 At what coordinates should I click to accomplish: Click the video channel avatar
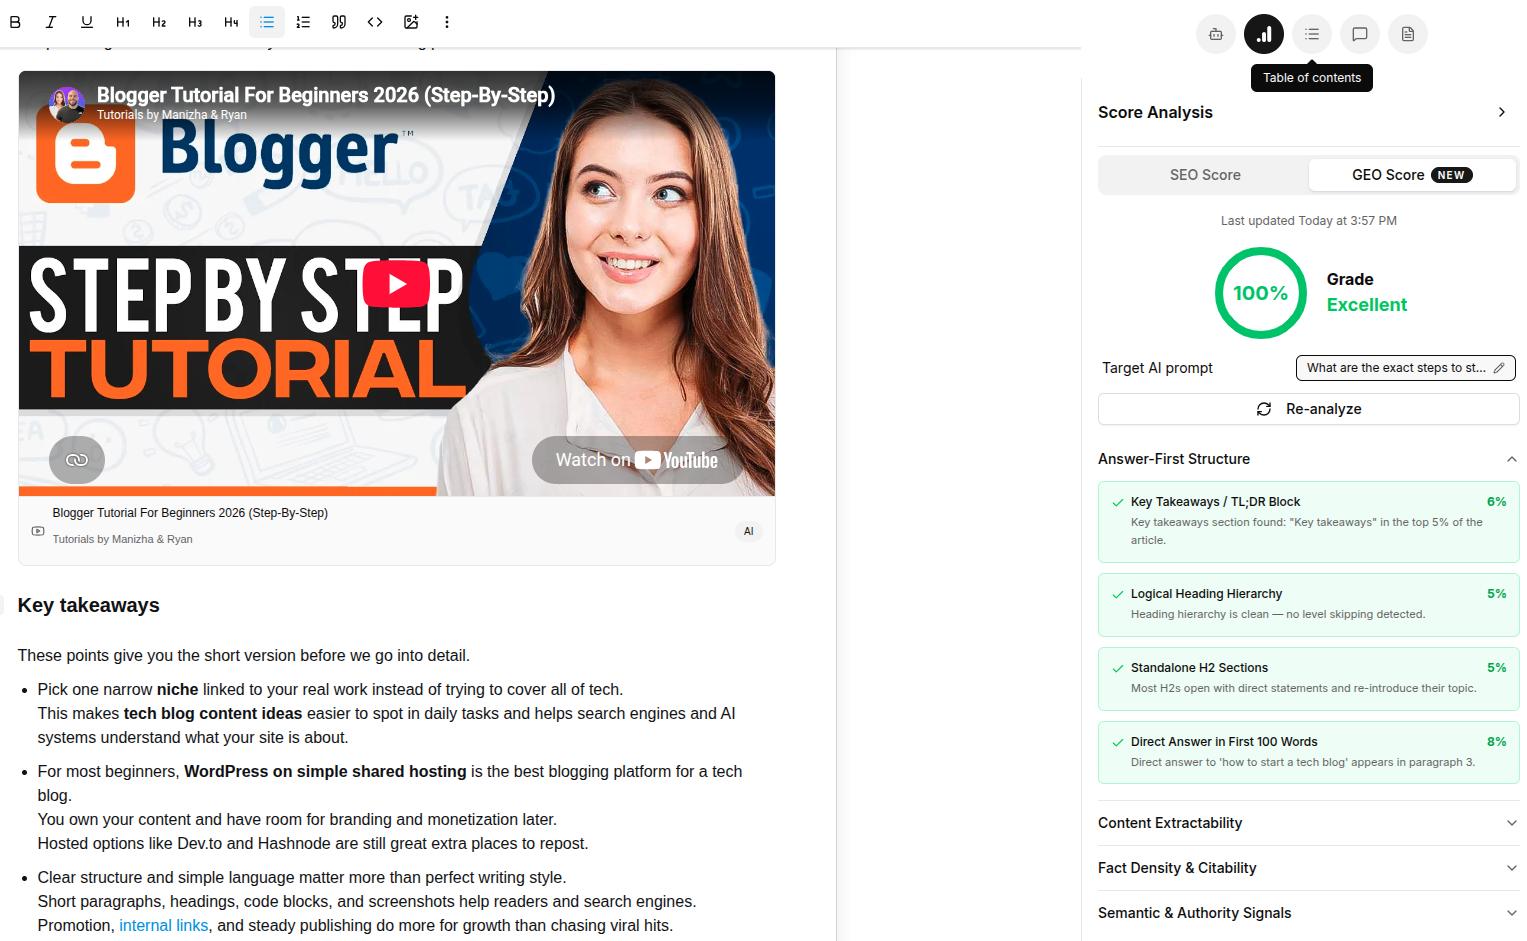tap(67, 104)
